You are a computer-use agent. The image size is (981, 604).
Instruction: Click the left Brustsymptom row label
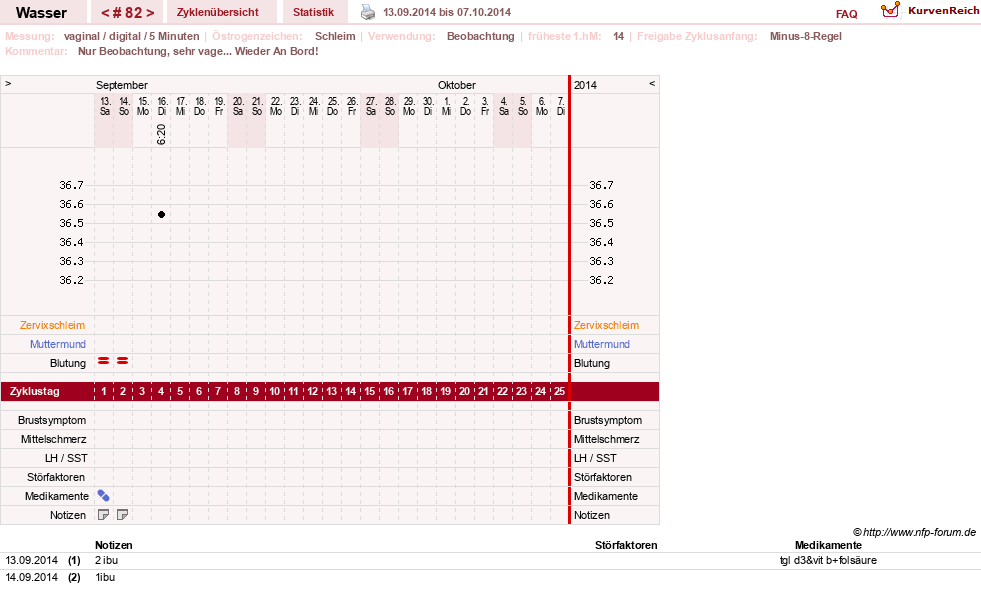coord(52,420)
